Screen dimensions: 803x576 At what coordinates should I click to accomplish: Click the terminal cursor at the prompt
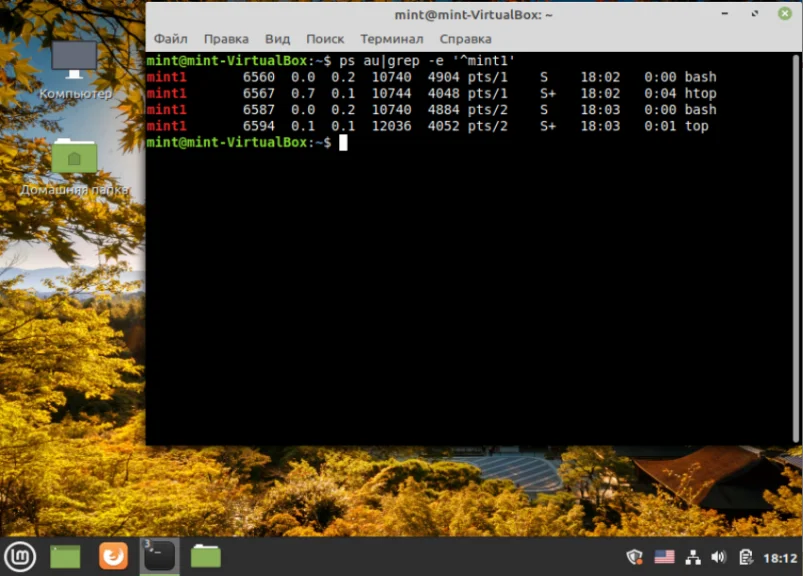click(x=343, y=143)
